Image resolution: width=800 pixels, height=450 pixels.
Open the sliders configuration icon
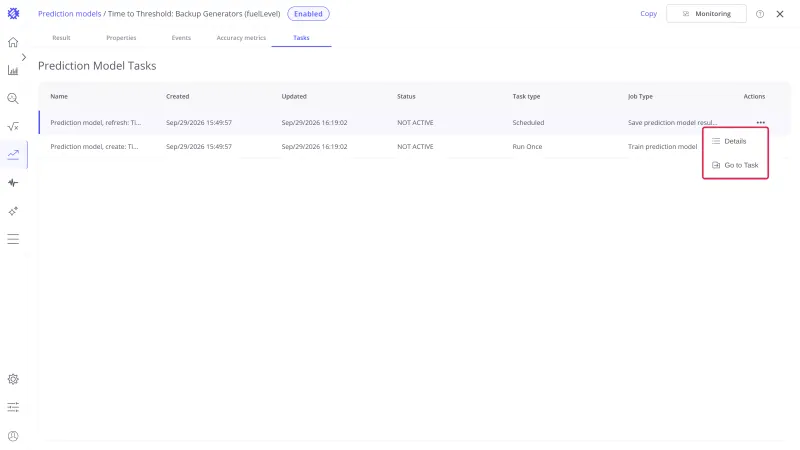click(13, 407)
